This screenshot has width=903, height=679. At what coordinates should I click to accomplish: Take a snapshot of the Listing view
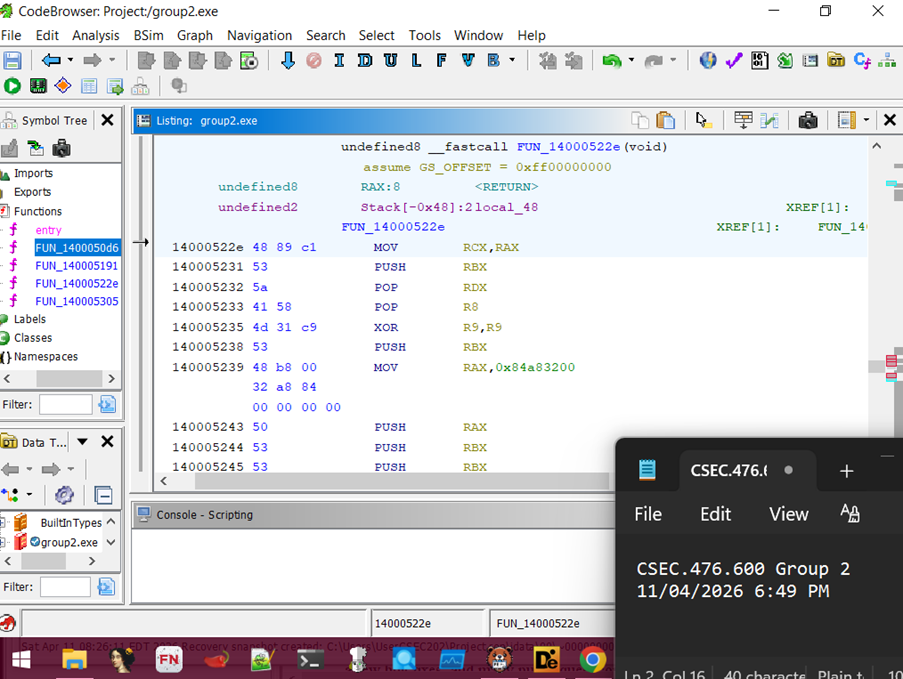pyautogui.click(x=808, y=120)
